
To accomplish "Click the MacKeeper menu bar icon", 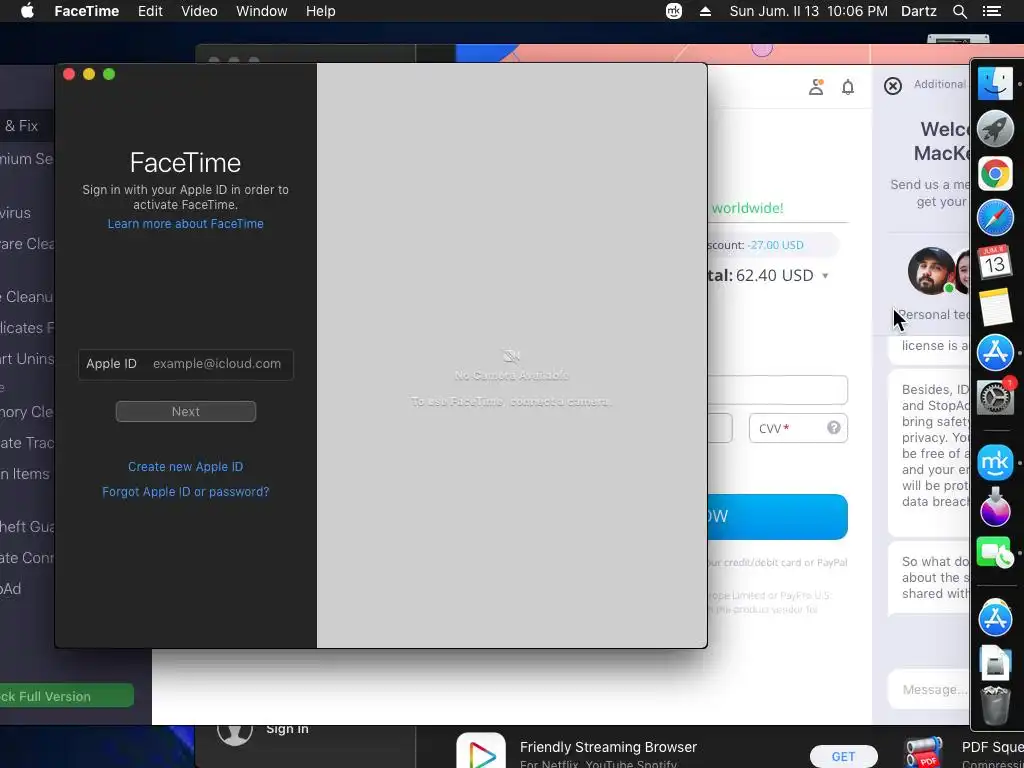I will (673, 11).
